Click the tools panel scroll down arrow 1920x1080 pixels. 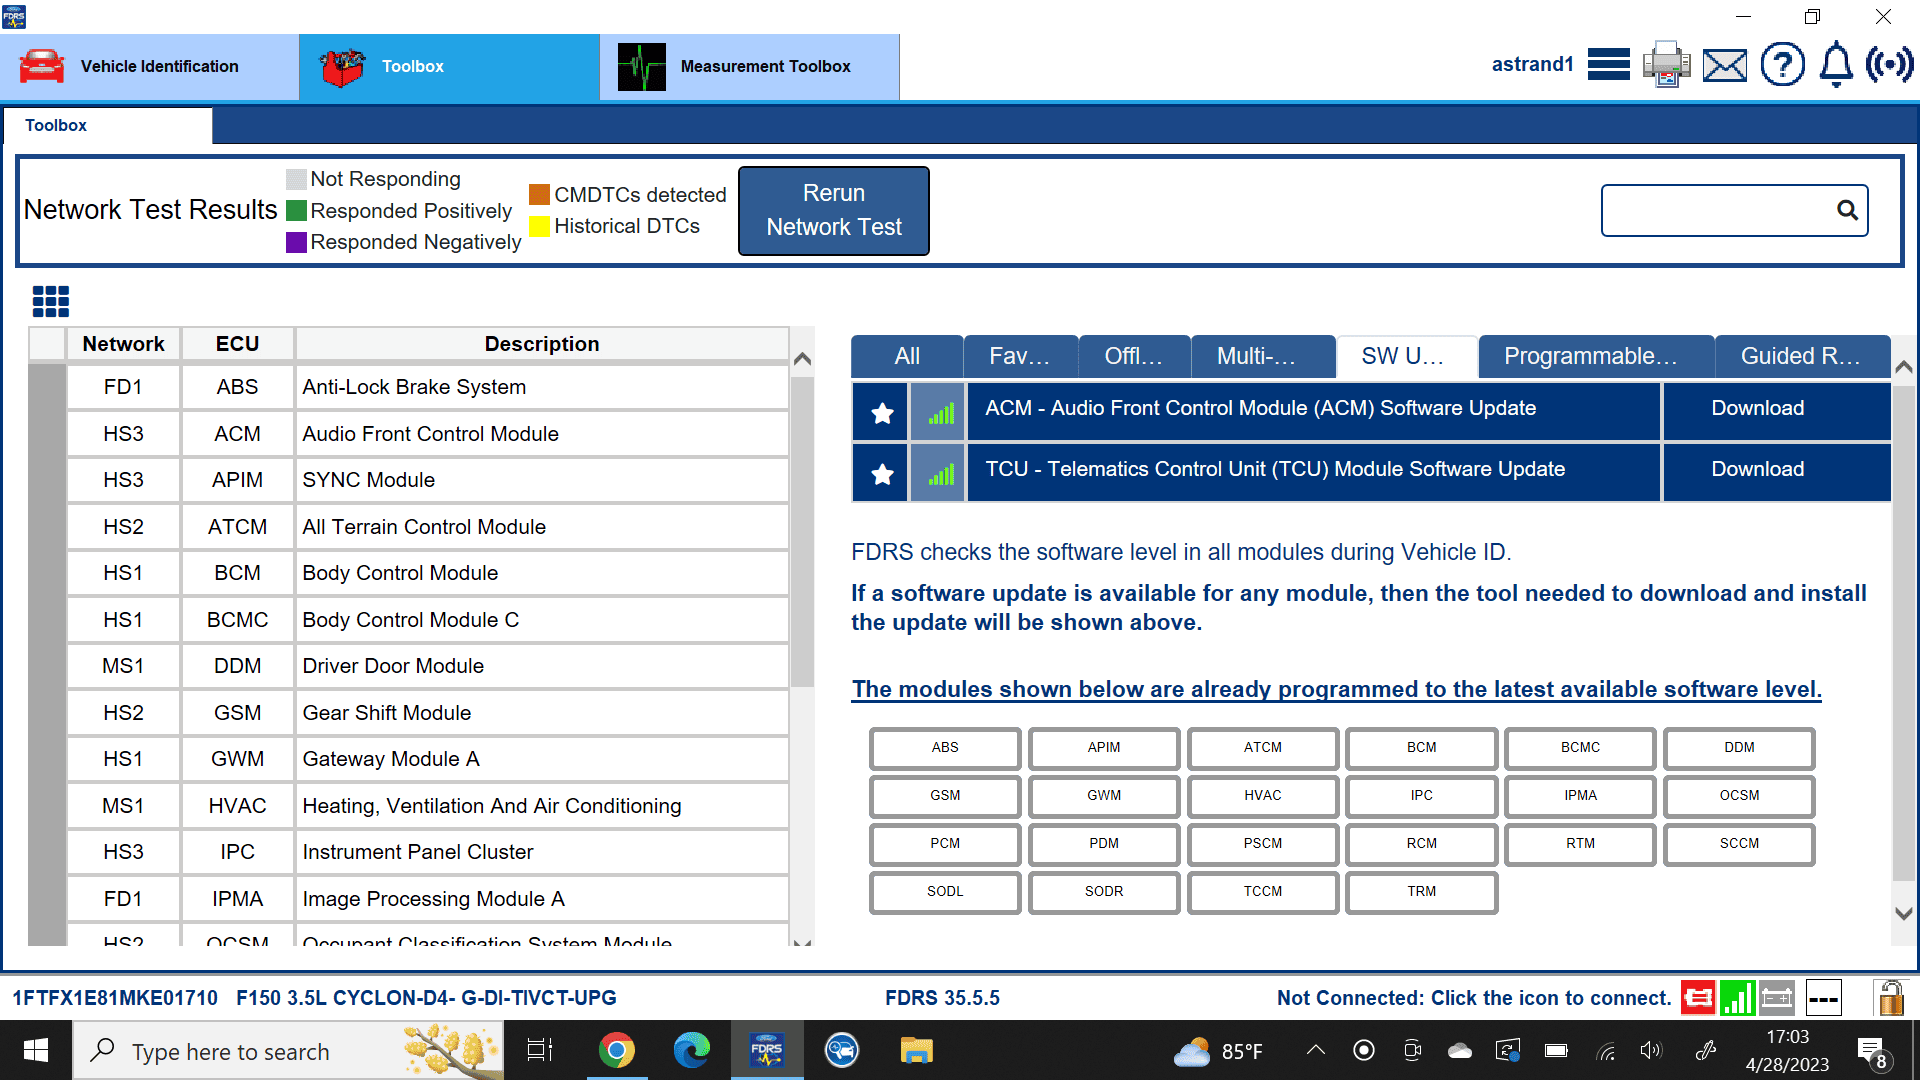point(1904,913)
